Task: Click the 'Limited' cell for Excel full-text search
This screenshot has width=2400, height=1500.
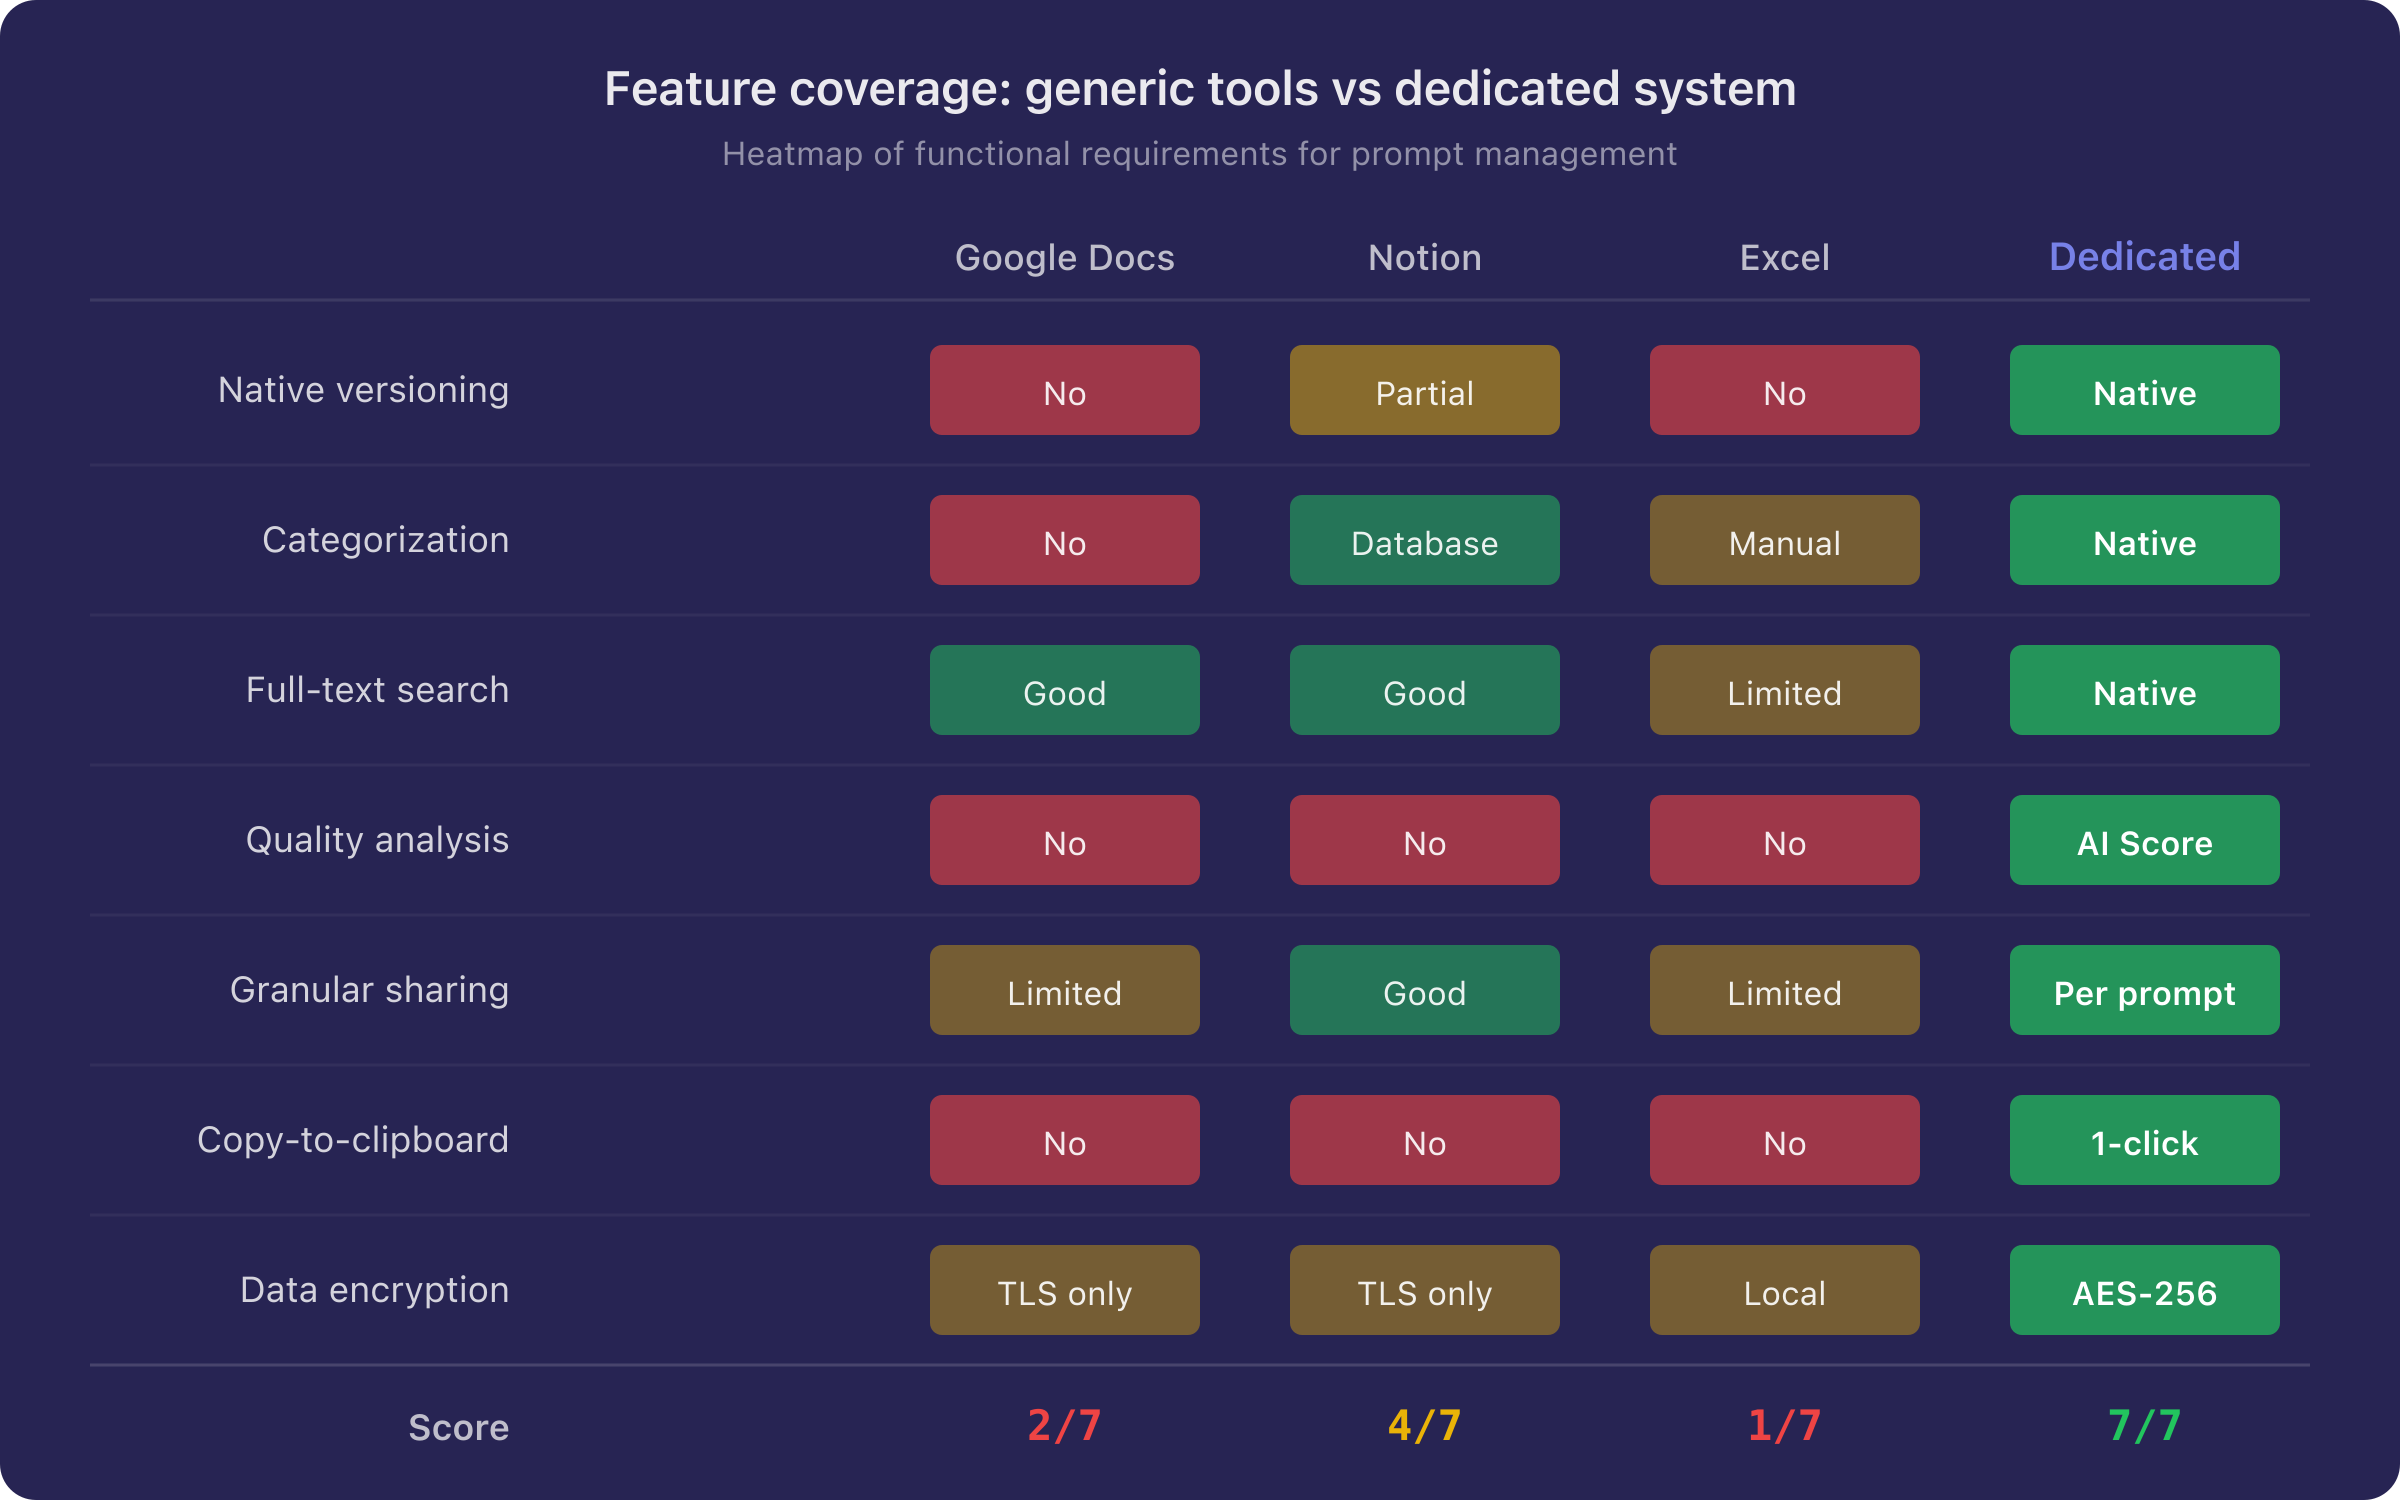Action: coord(1783,690)
